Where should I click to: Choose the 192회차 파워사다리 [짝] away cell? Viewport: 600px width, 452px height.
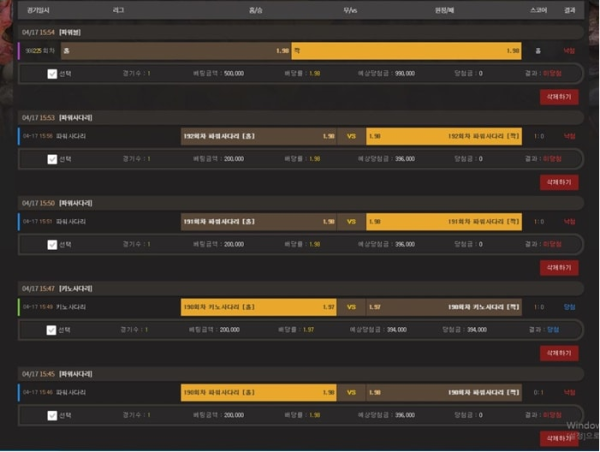(444, 136)
